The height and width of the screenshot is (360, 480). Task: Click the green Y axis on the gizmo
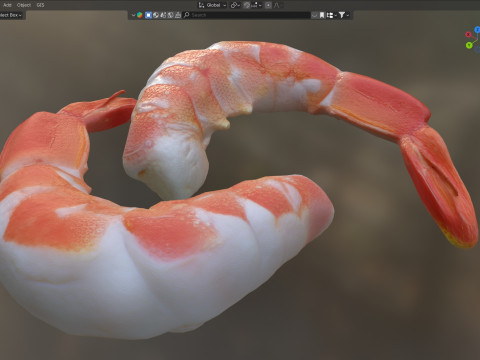coord(469,45)
